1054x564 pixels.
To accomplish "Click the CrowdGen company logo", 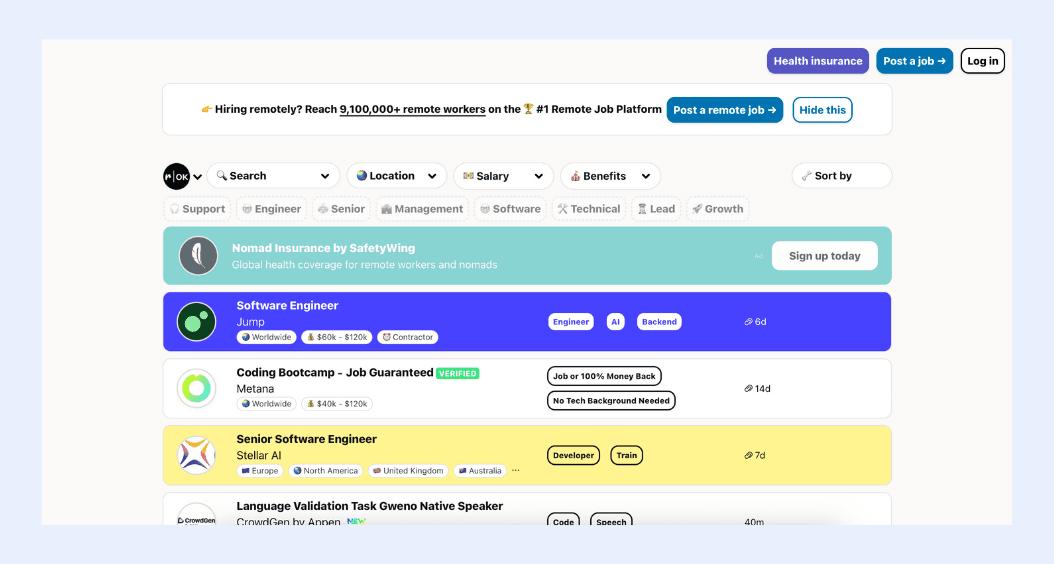I will 196,516.
